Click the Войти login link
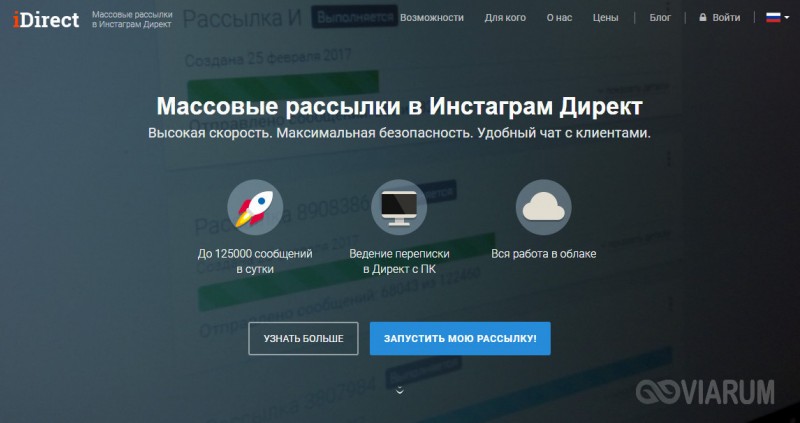 [x=726, y=18]
